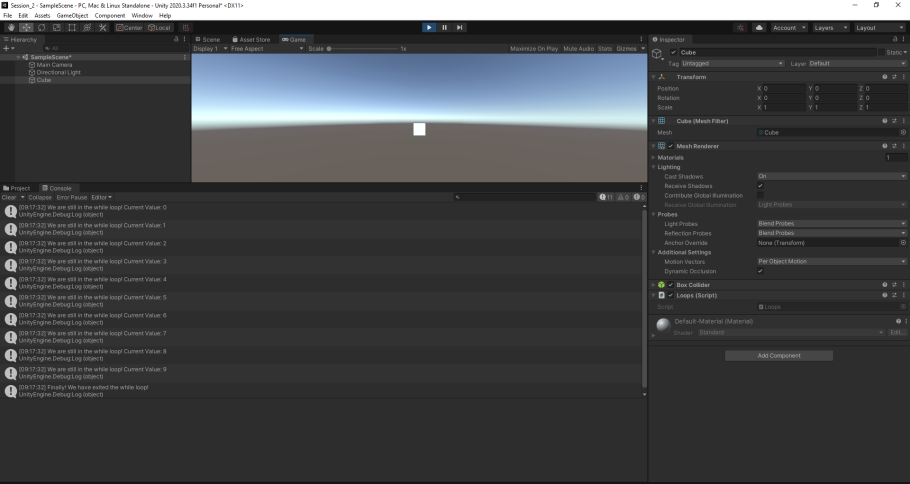The height and width of the screenshot is (484, 910).
Task: Toggle the Static checkbox
Action: coord(882,52)
